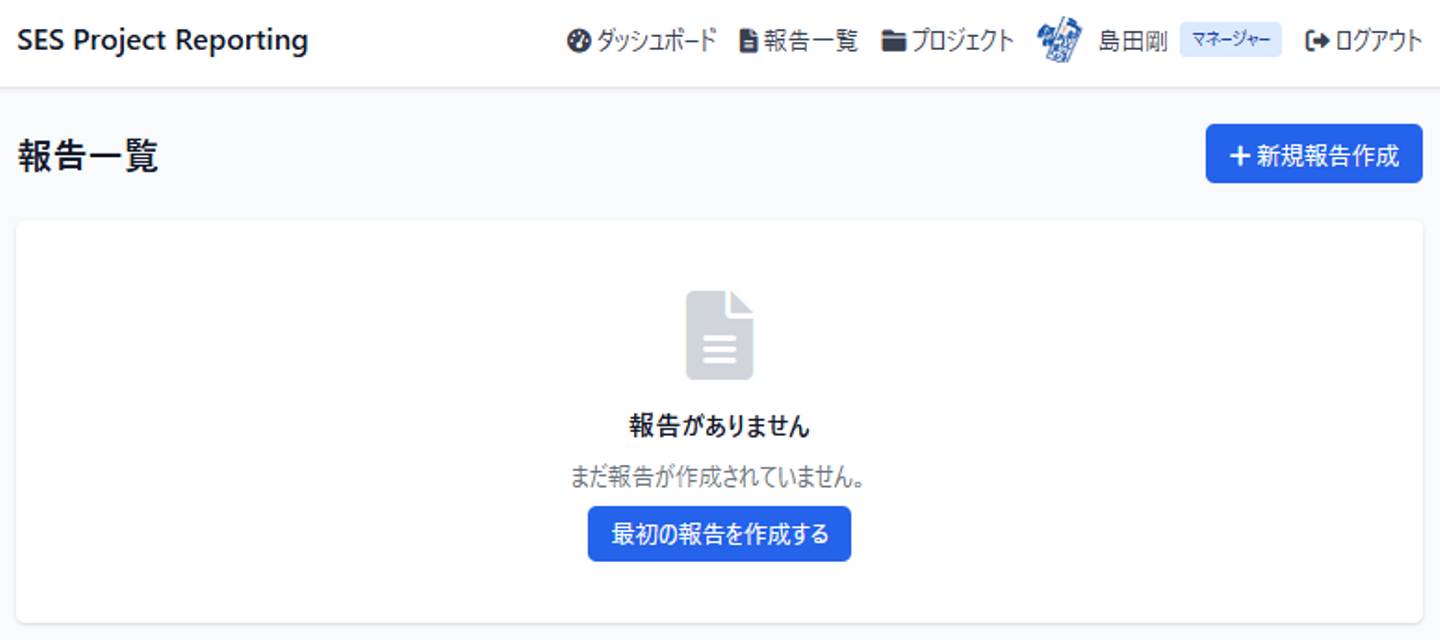Screen dimensions: 1440x640
Task: Click the 報告一覧 page heading
Action: pyautogui.click(x=88, y=157)
